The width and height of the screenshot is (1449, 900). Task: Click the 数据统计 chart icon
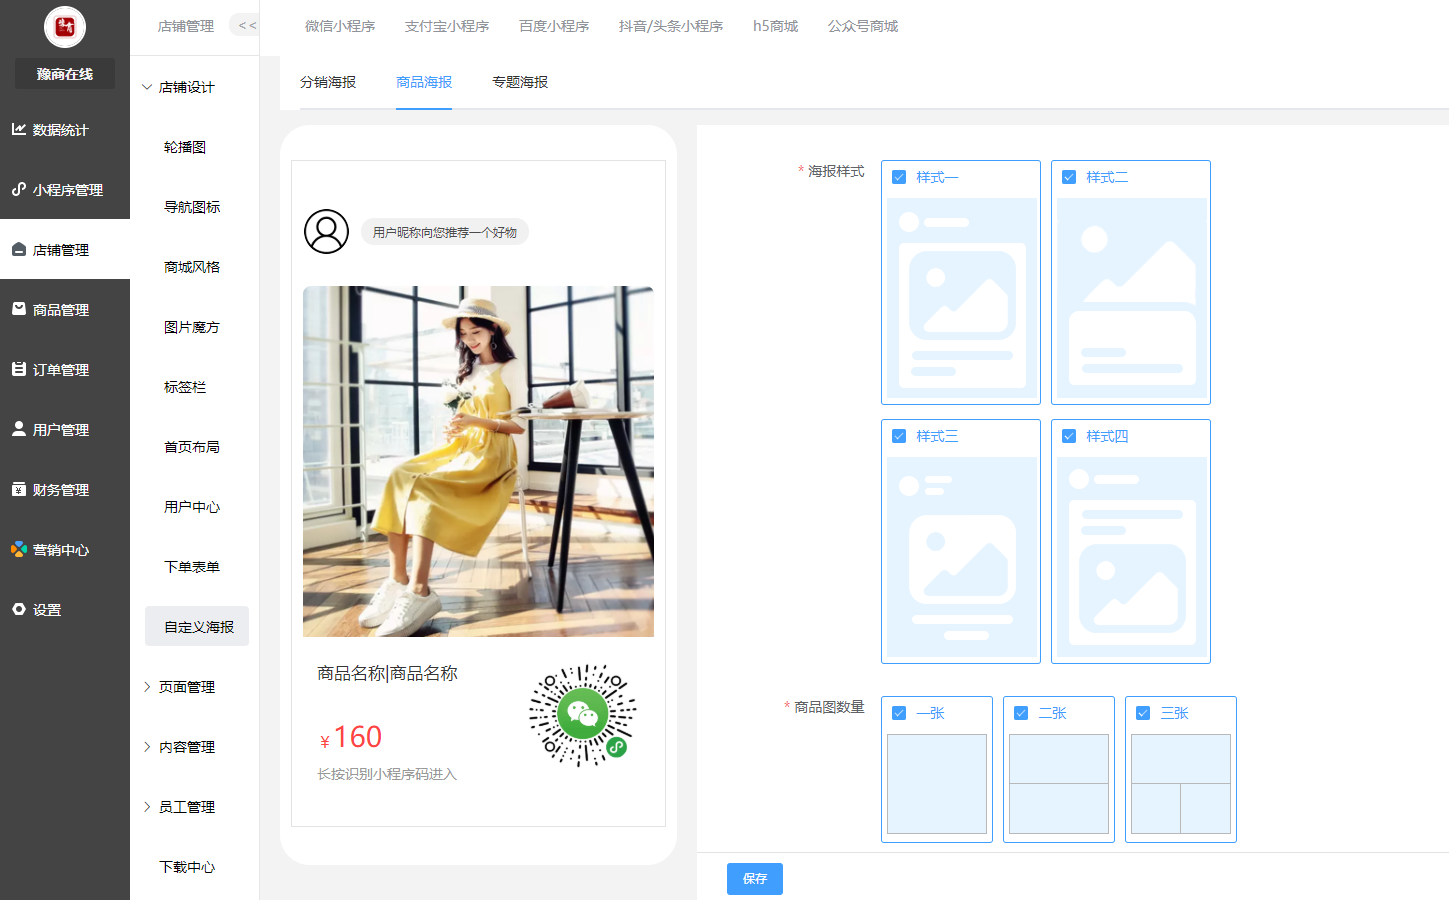click(x=19, y=129)
